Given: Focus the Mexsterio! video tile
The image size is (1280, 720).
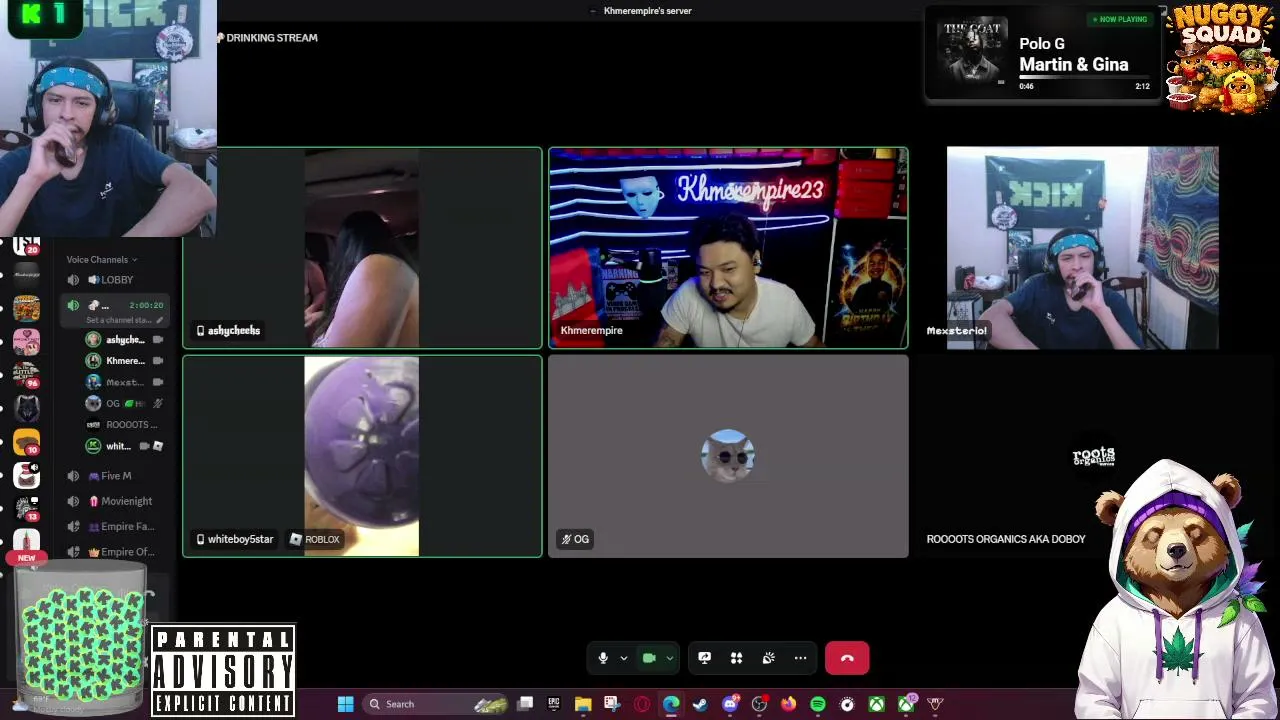Looking at the screenshot, I should point(1083,248).
